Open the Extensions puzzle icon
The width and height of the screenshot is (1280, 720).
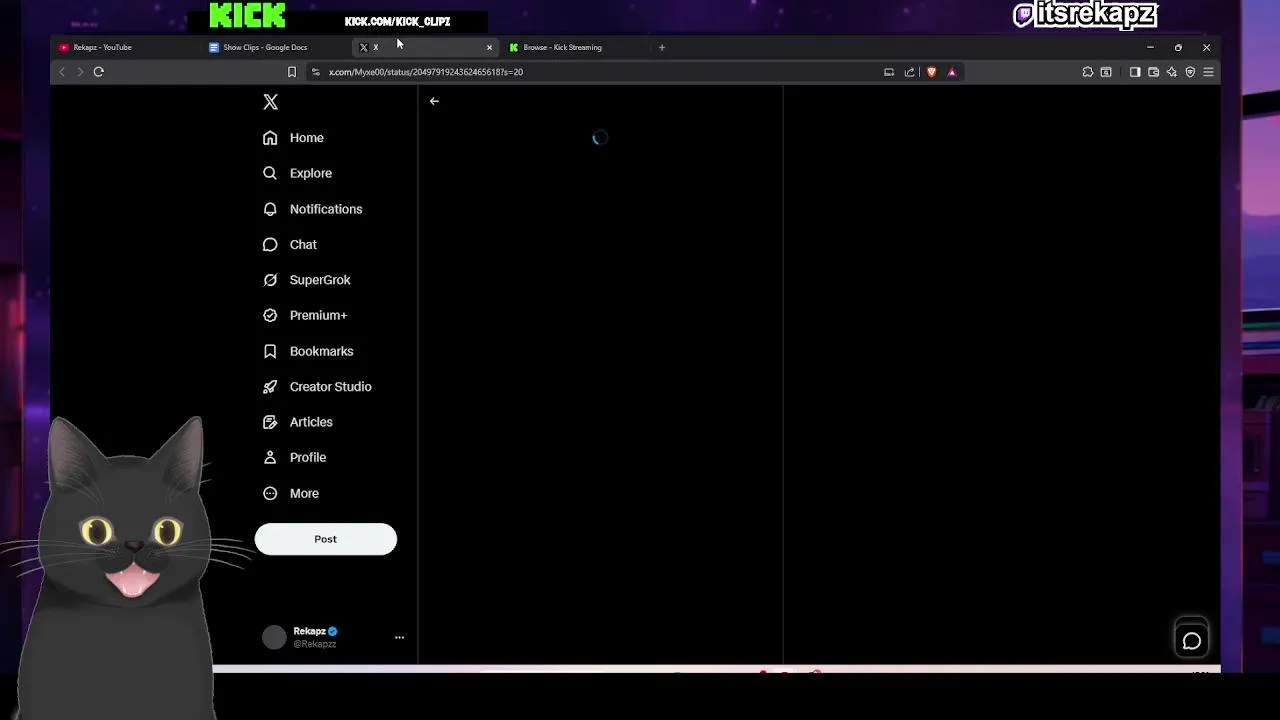(x=1088, y=72)
